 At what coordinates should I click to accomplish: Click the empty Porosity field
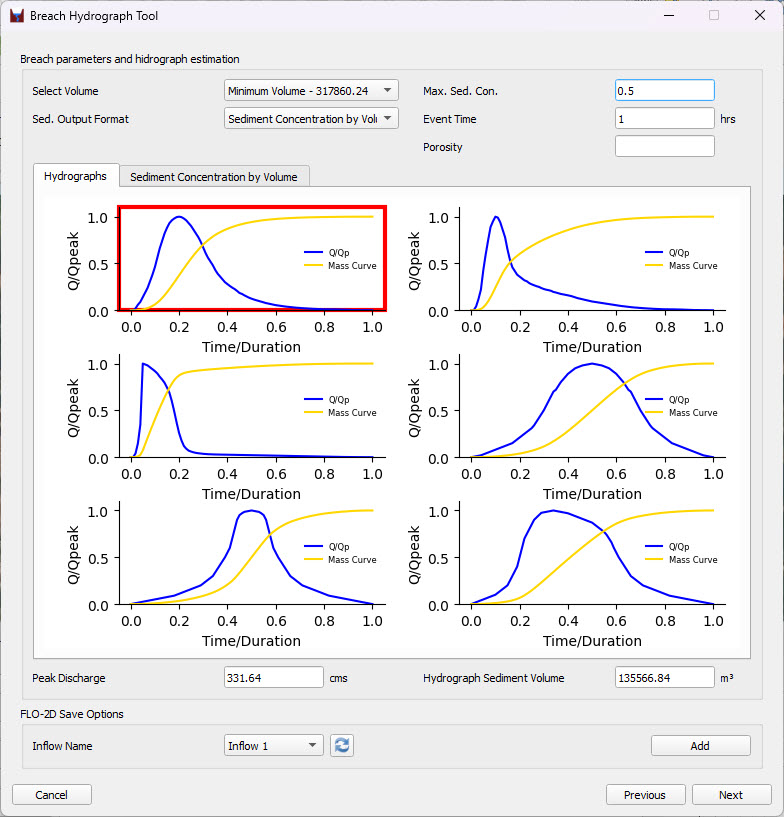664,147
